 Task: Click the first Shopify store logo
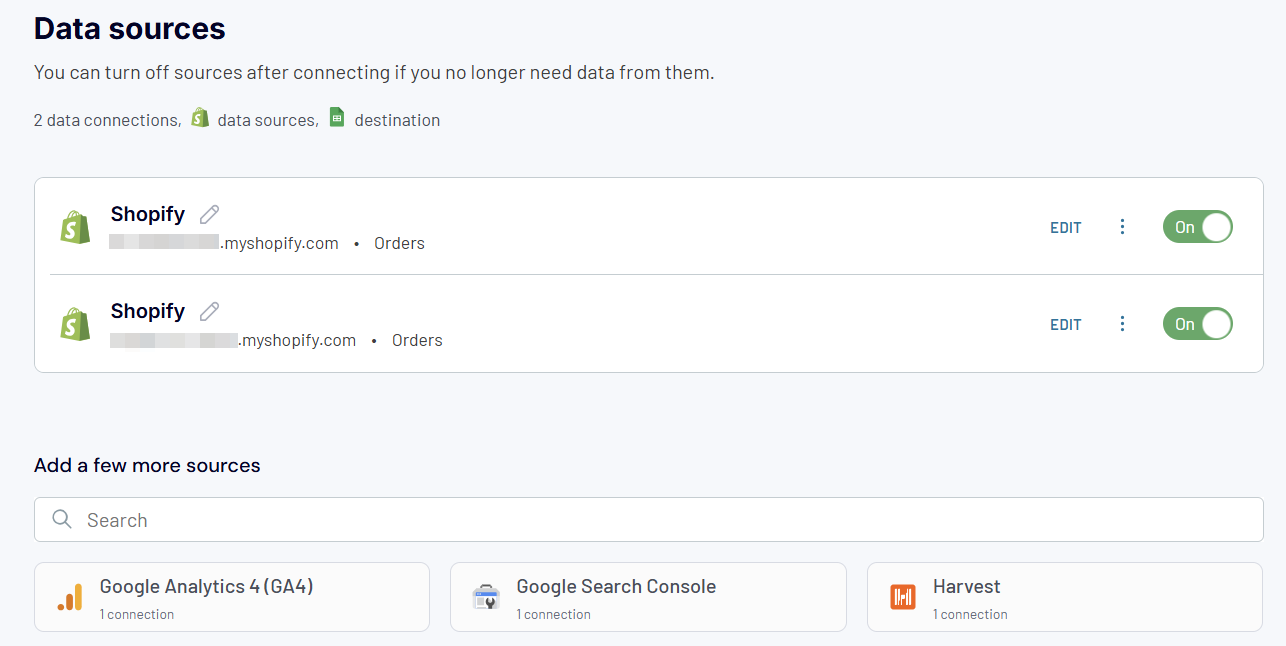click(x=75, y=227)
